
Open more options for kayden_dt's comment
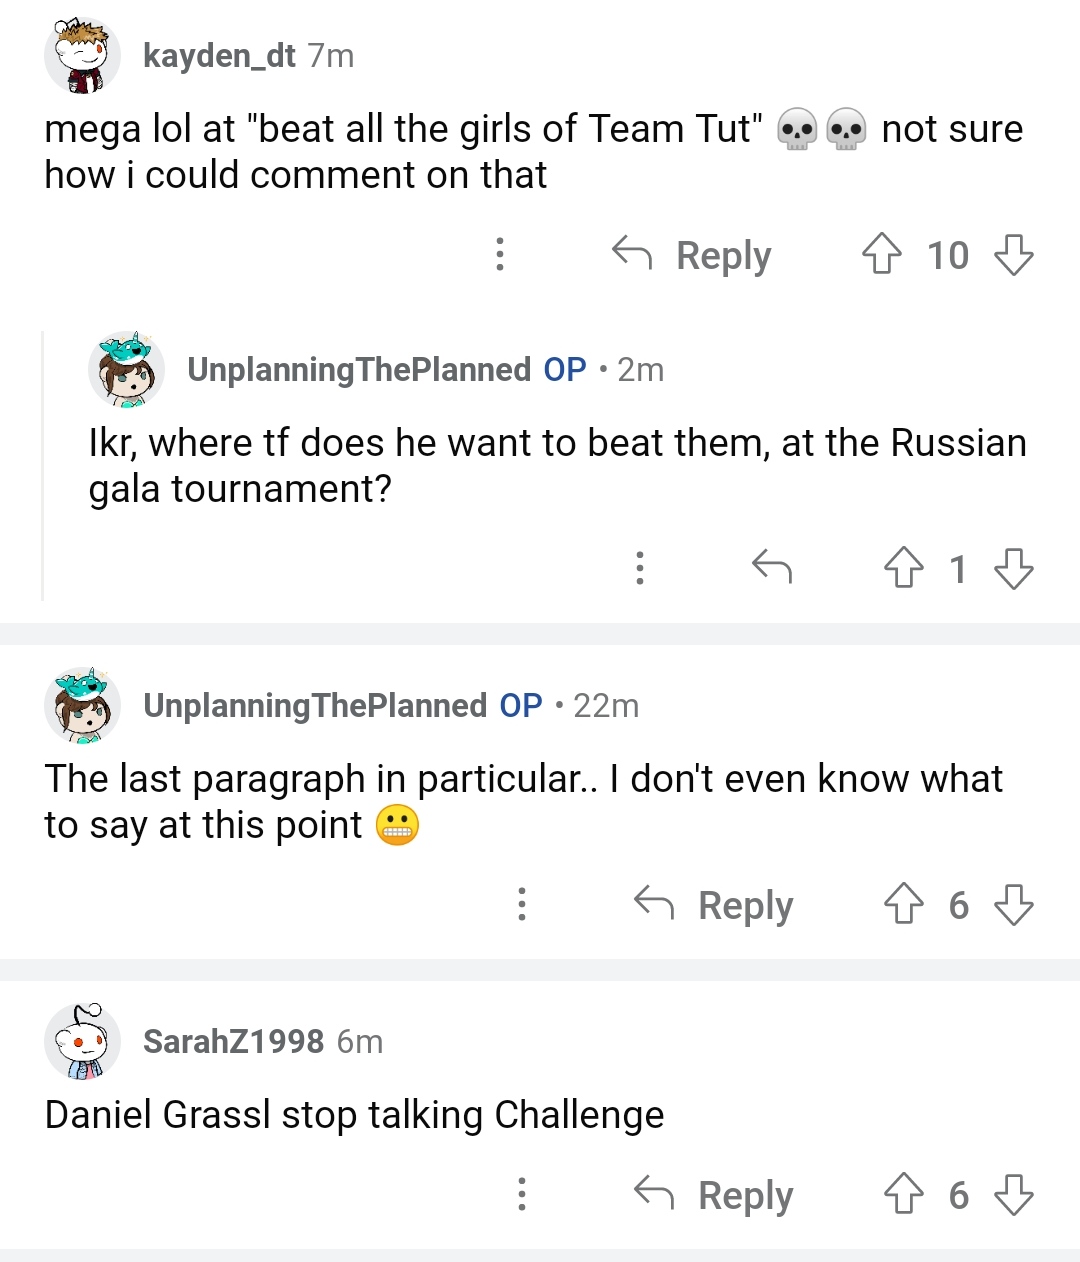500,255
